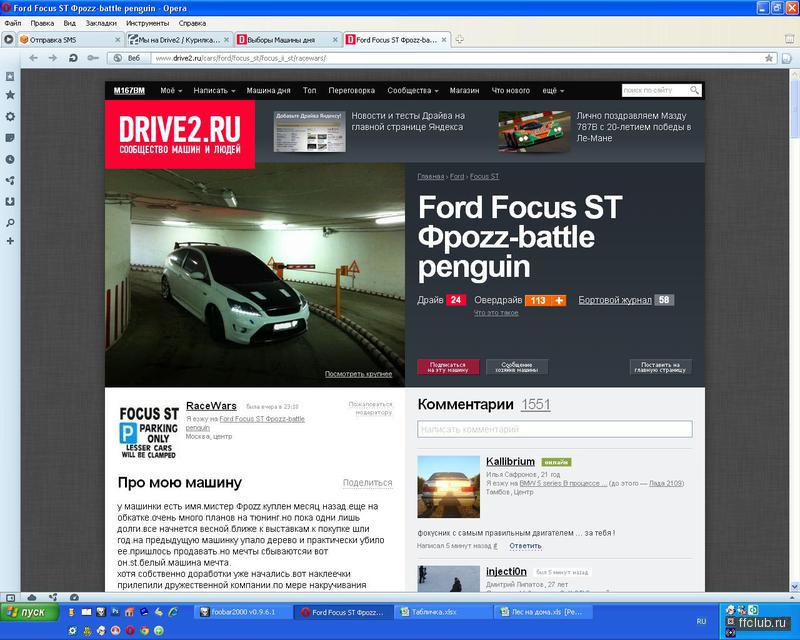Click the Подписаться на эту машину button

coord(448,367)
